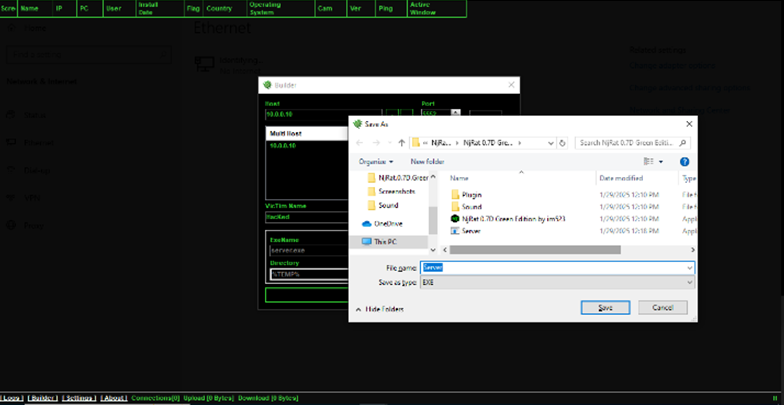784x405 pixels.
Task: Click the Save button
Action: point(605,308)
